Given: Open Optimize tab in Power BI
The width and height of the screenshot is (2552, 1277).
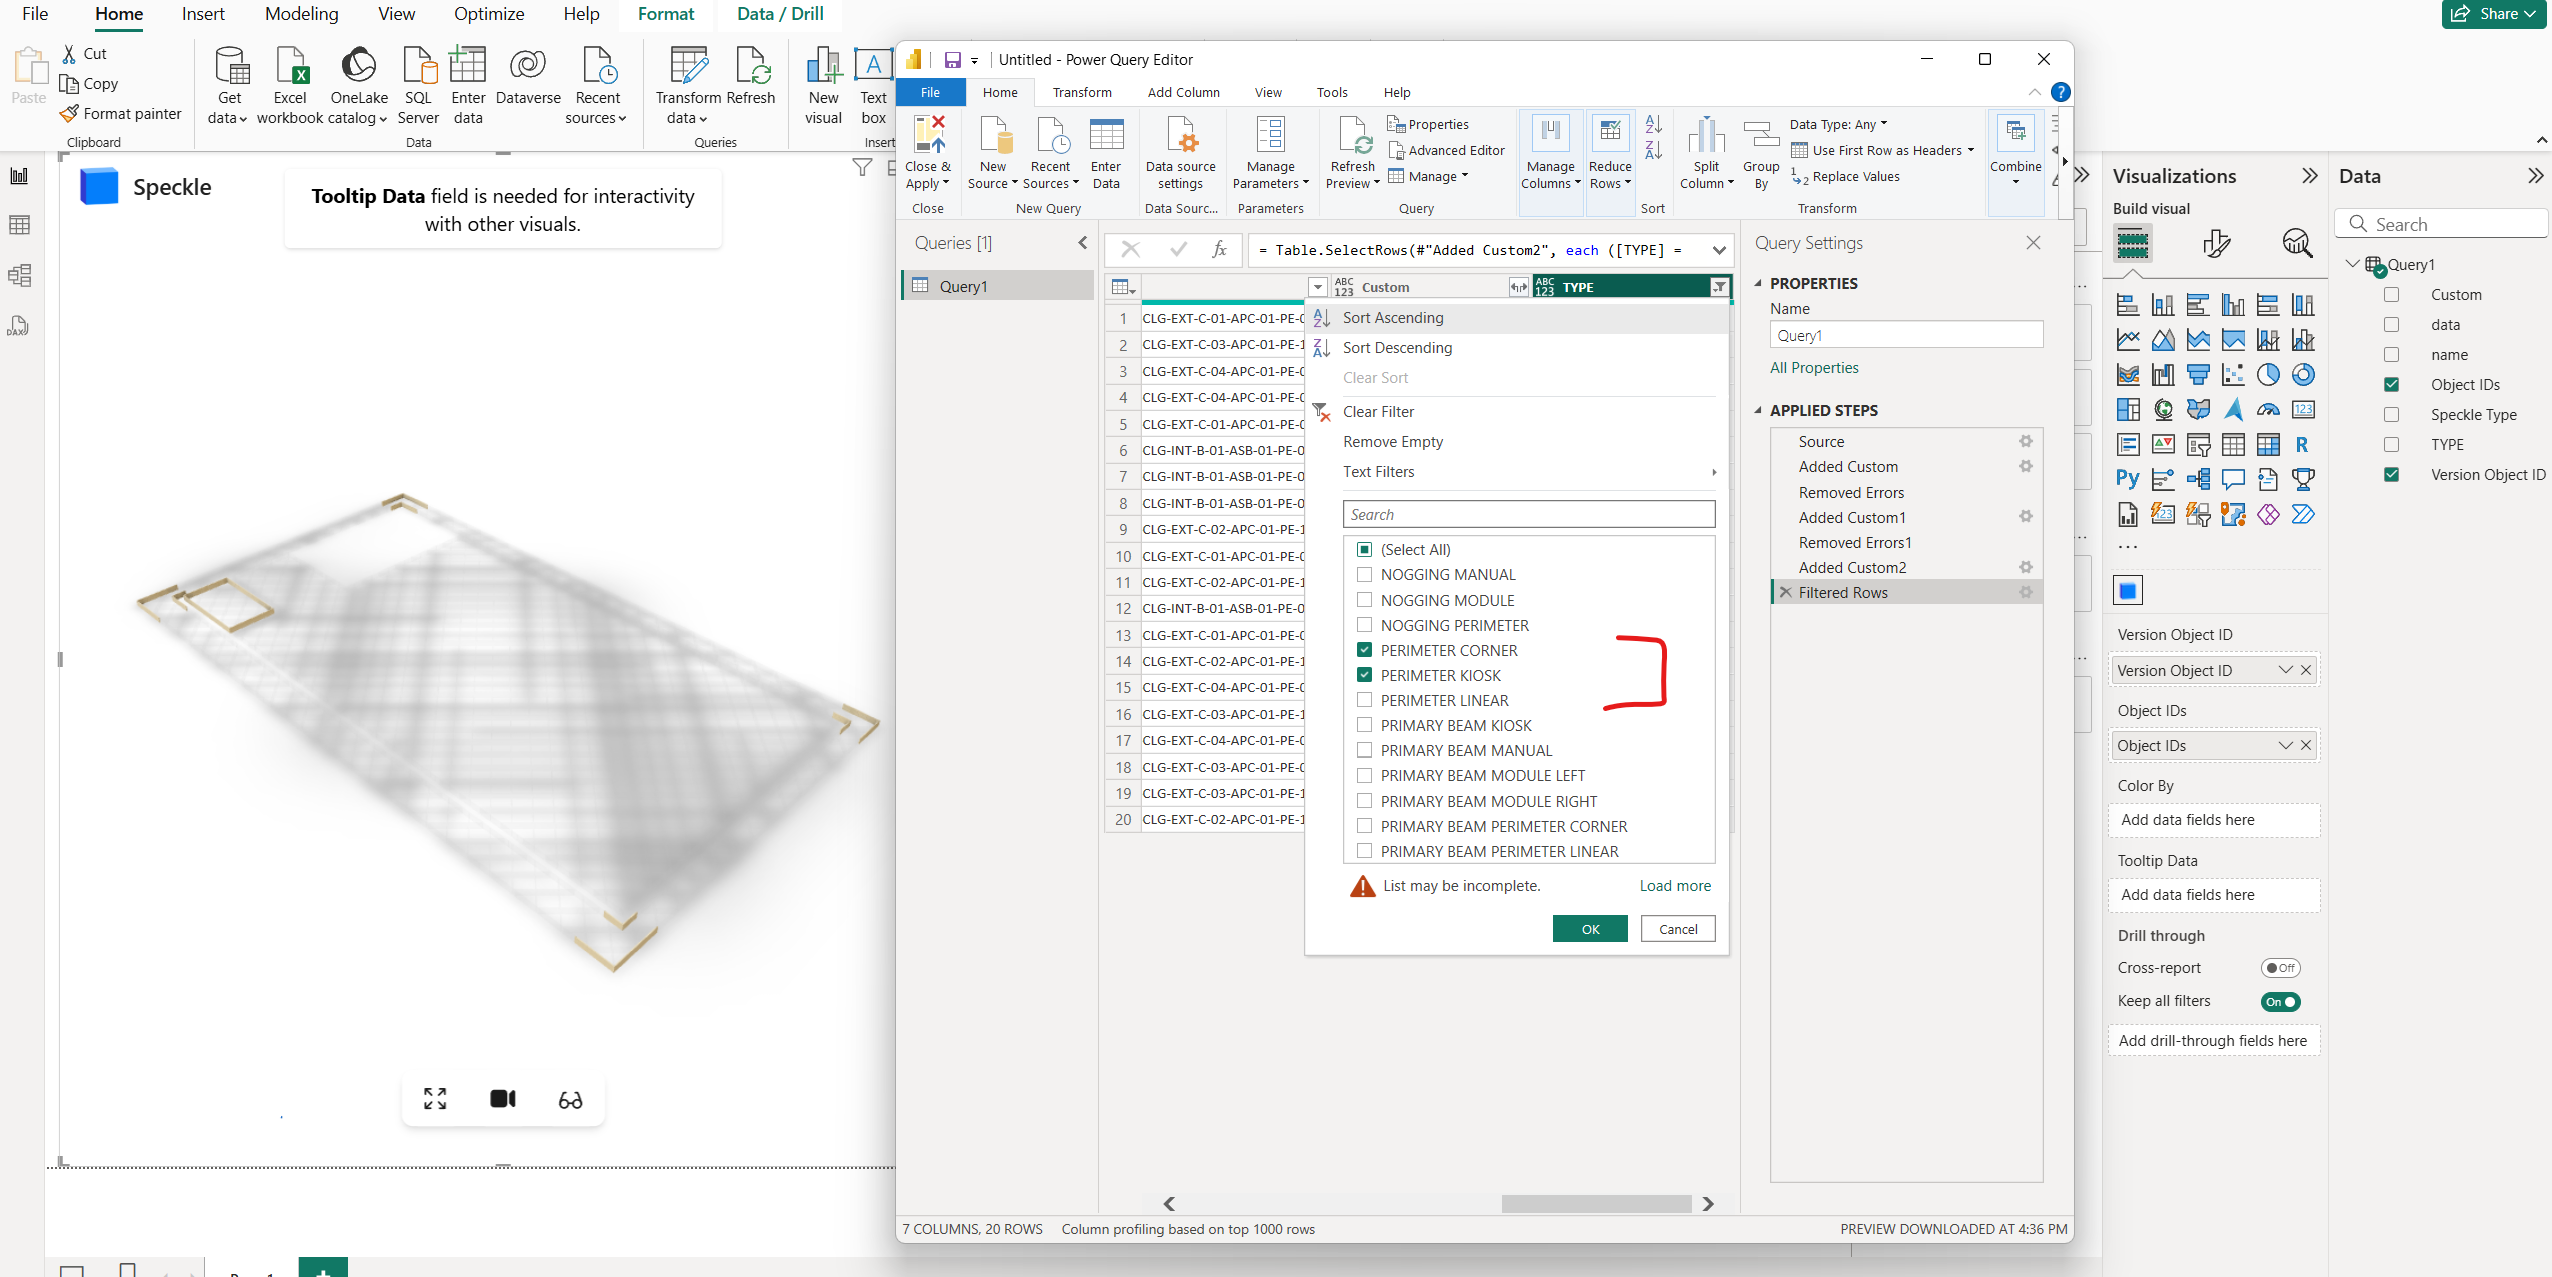Looking at the screenshot, I should (x=488, y=14).
